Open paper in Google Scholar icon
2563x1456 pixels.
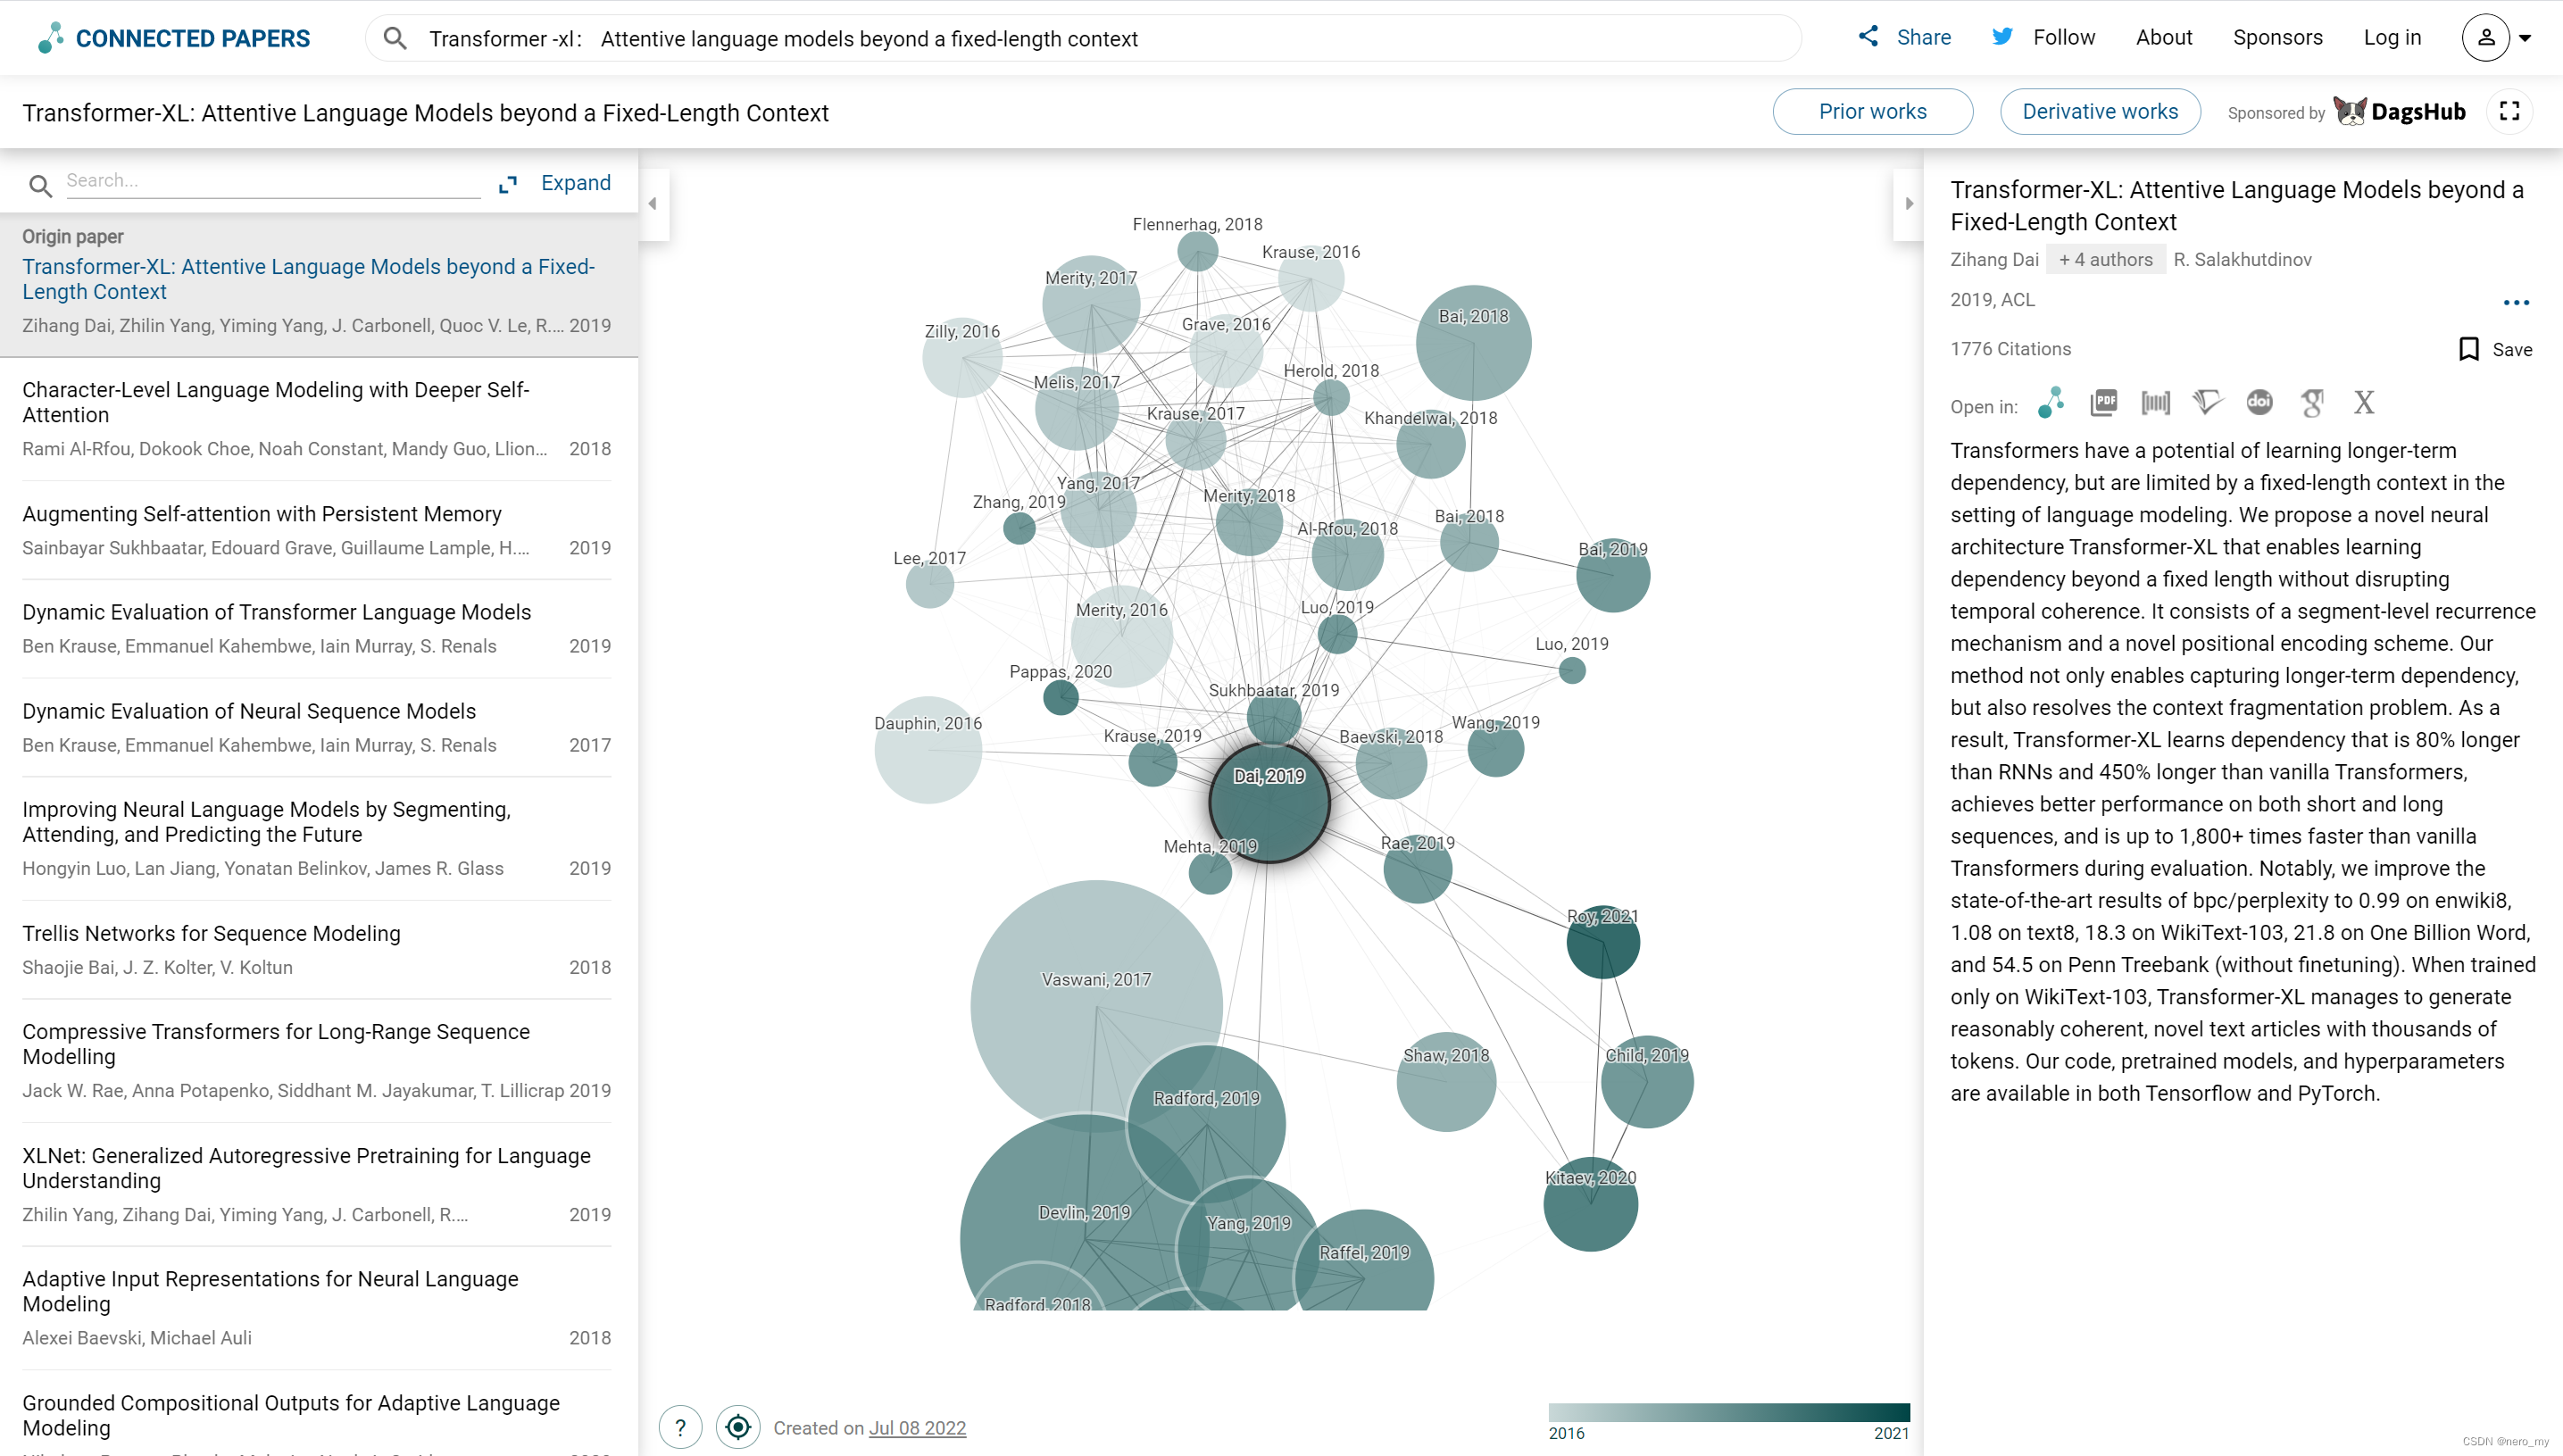2312,403
